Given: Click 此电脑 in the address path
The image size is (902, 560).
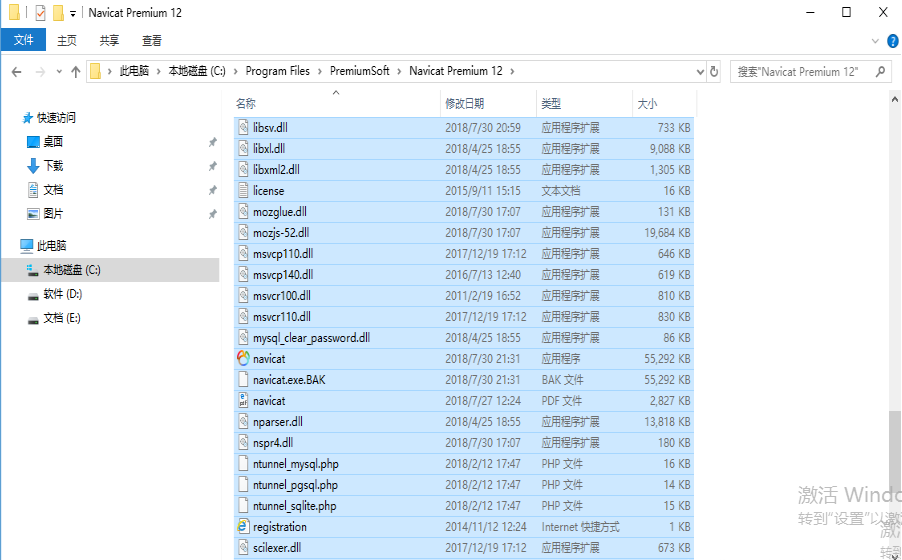Looking at the screenshot, I should 134,71.
